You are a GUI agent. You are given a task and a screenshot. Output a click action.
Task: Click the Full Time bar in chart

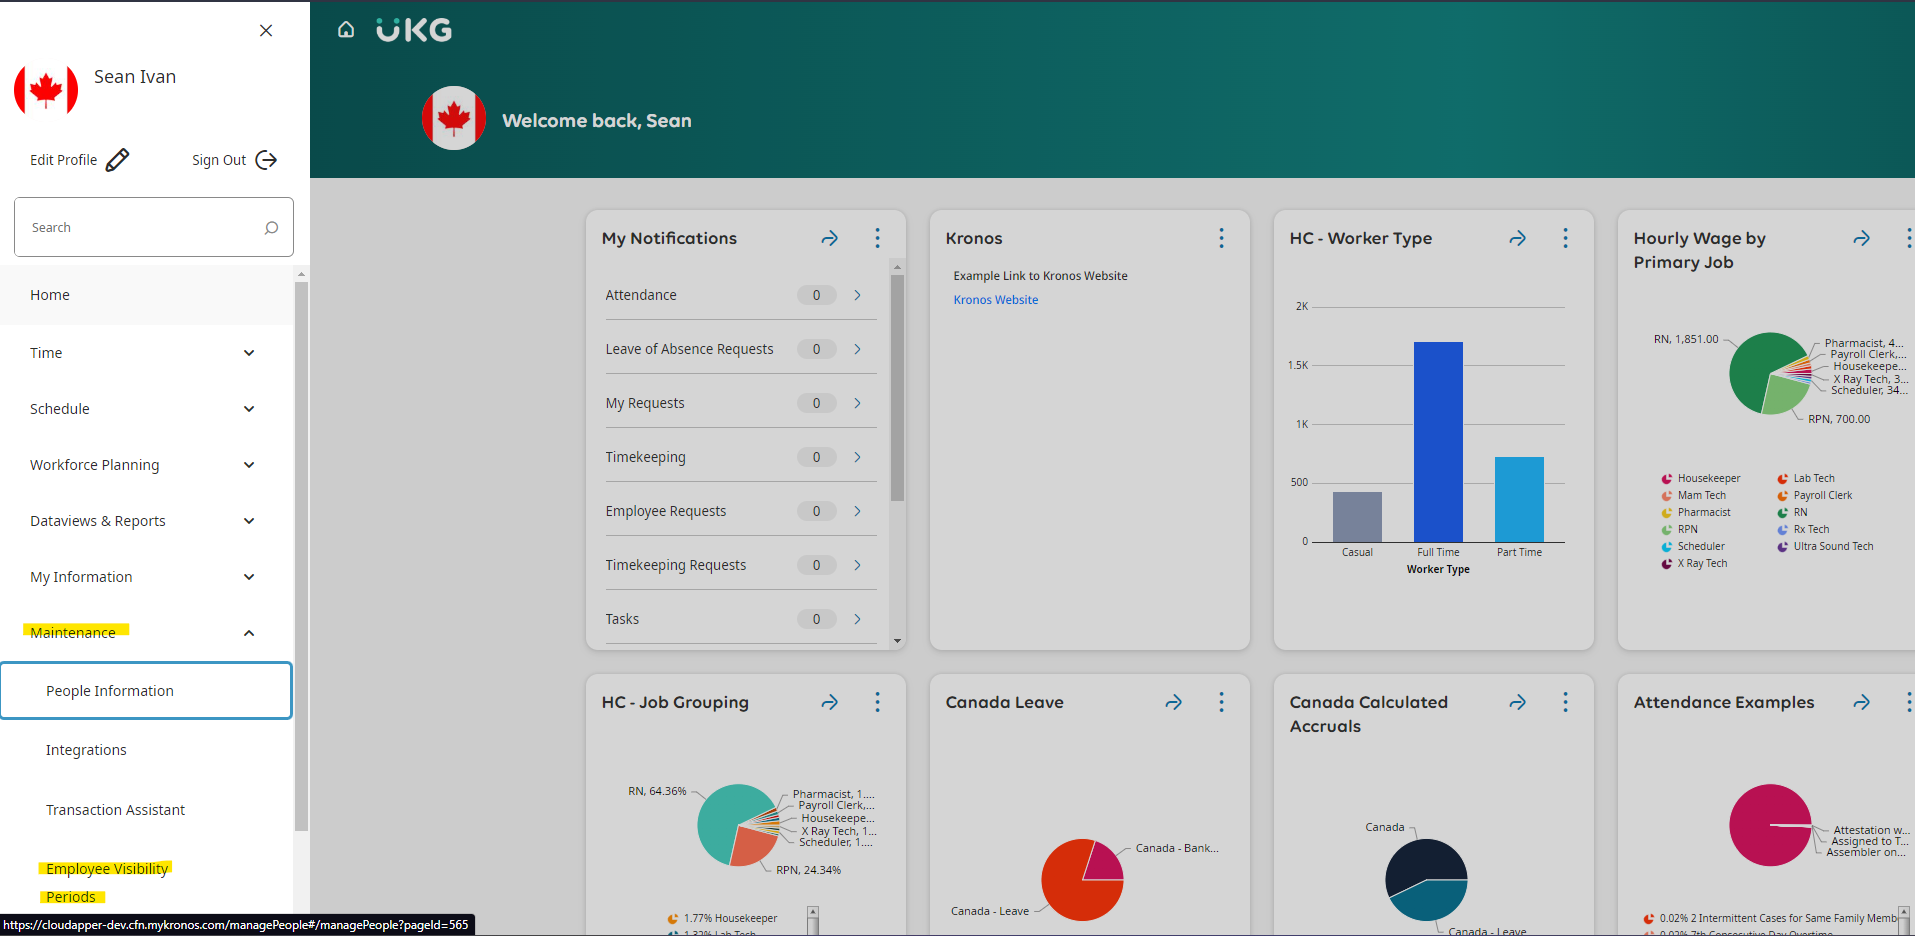1438,440
